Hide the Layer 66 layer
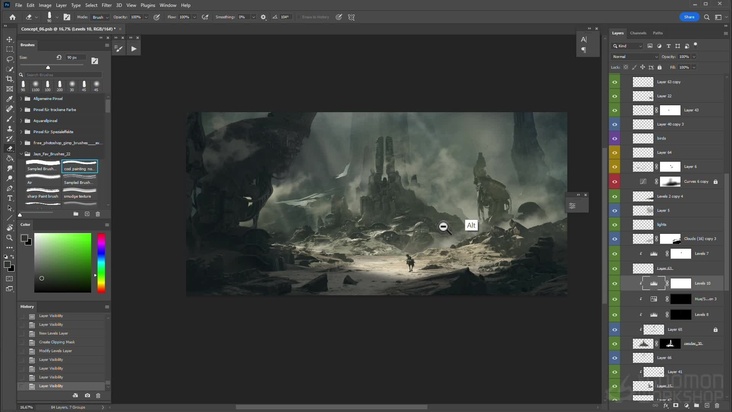The height and width of the screenshot is (412, 732). (615, 358)
